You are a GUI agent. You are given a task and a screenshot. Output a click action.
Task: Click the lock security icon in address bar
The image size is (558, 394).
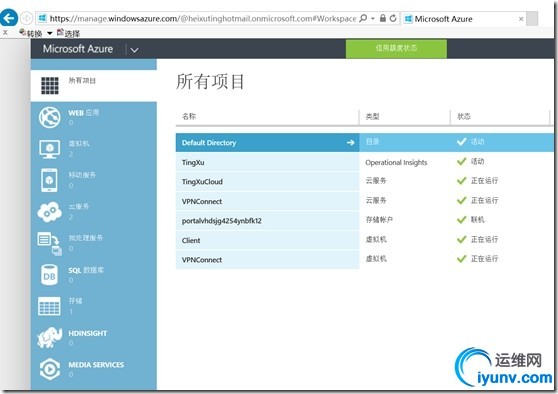[x=383, y=18]
